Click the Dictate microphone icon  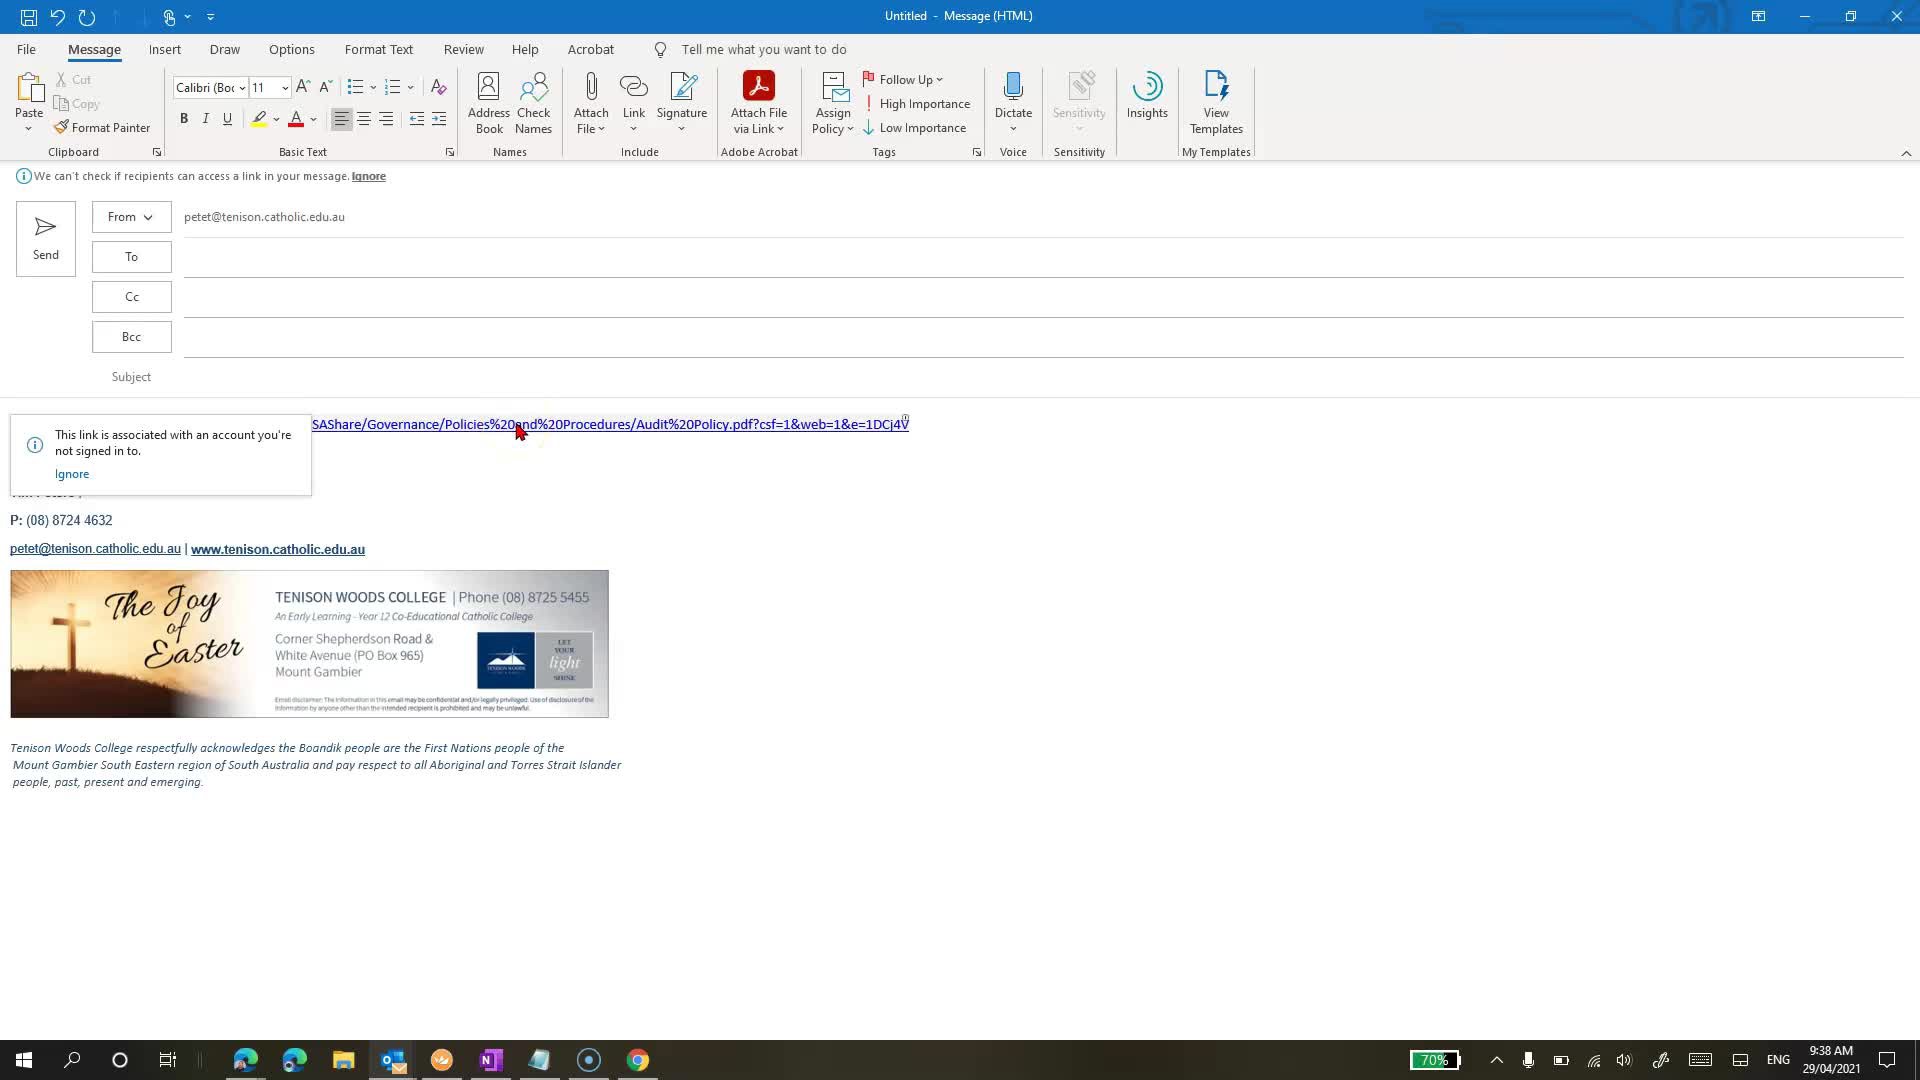coord(1013,88)
